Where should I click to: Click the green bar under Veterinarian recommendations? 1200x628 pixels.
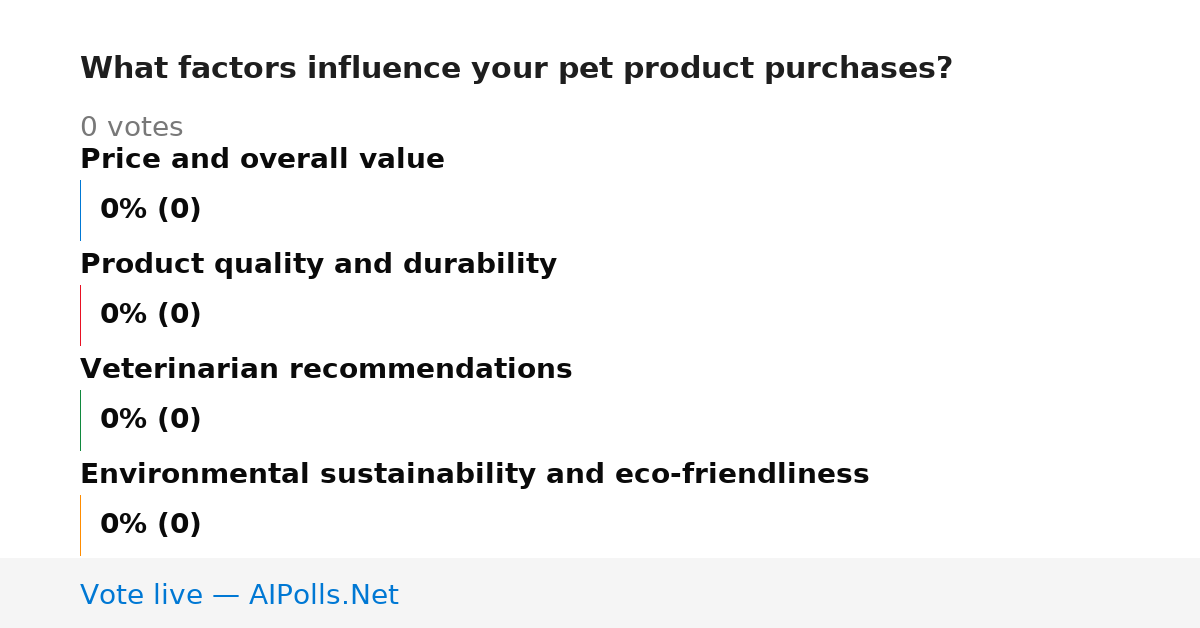80,420
